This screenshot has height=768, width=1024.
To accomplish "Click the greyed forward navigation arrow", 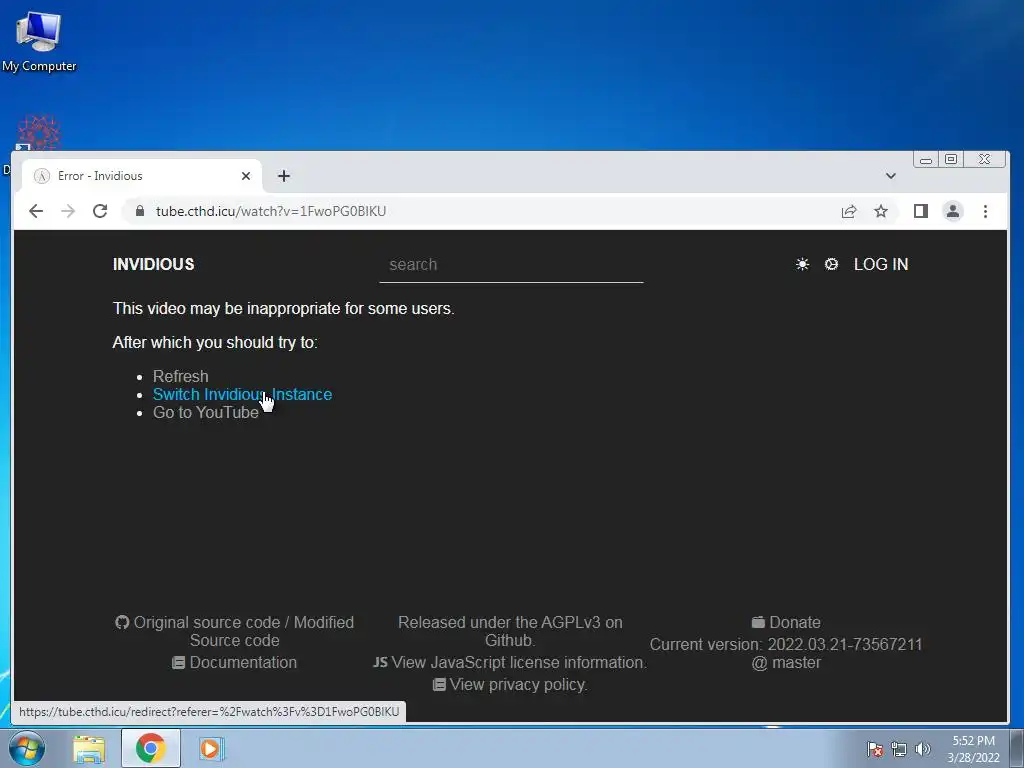I will click(68, 211).
